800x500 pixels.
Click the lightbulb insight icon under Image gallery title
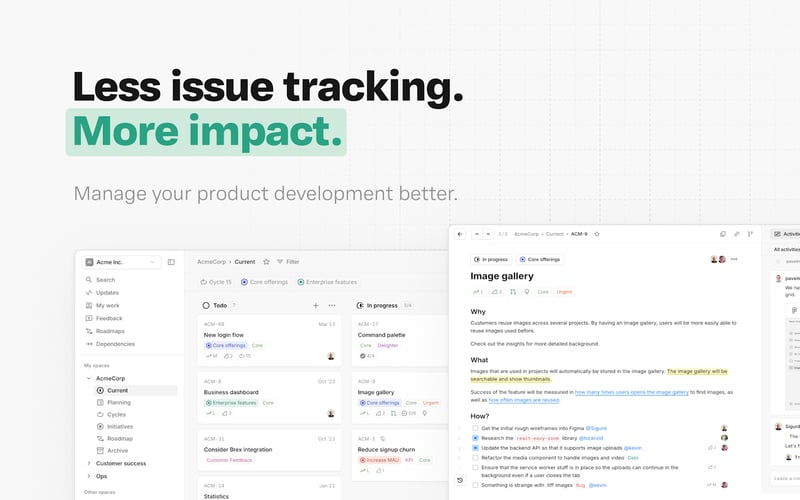[527, 292]
